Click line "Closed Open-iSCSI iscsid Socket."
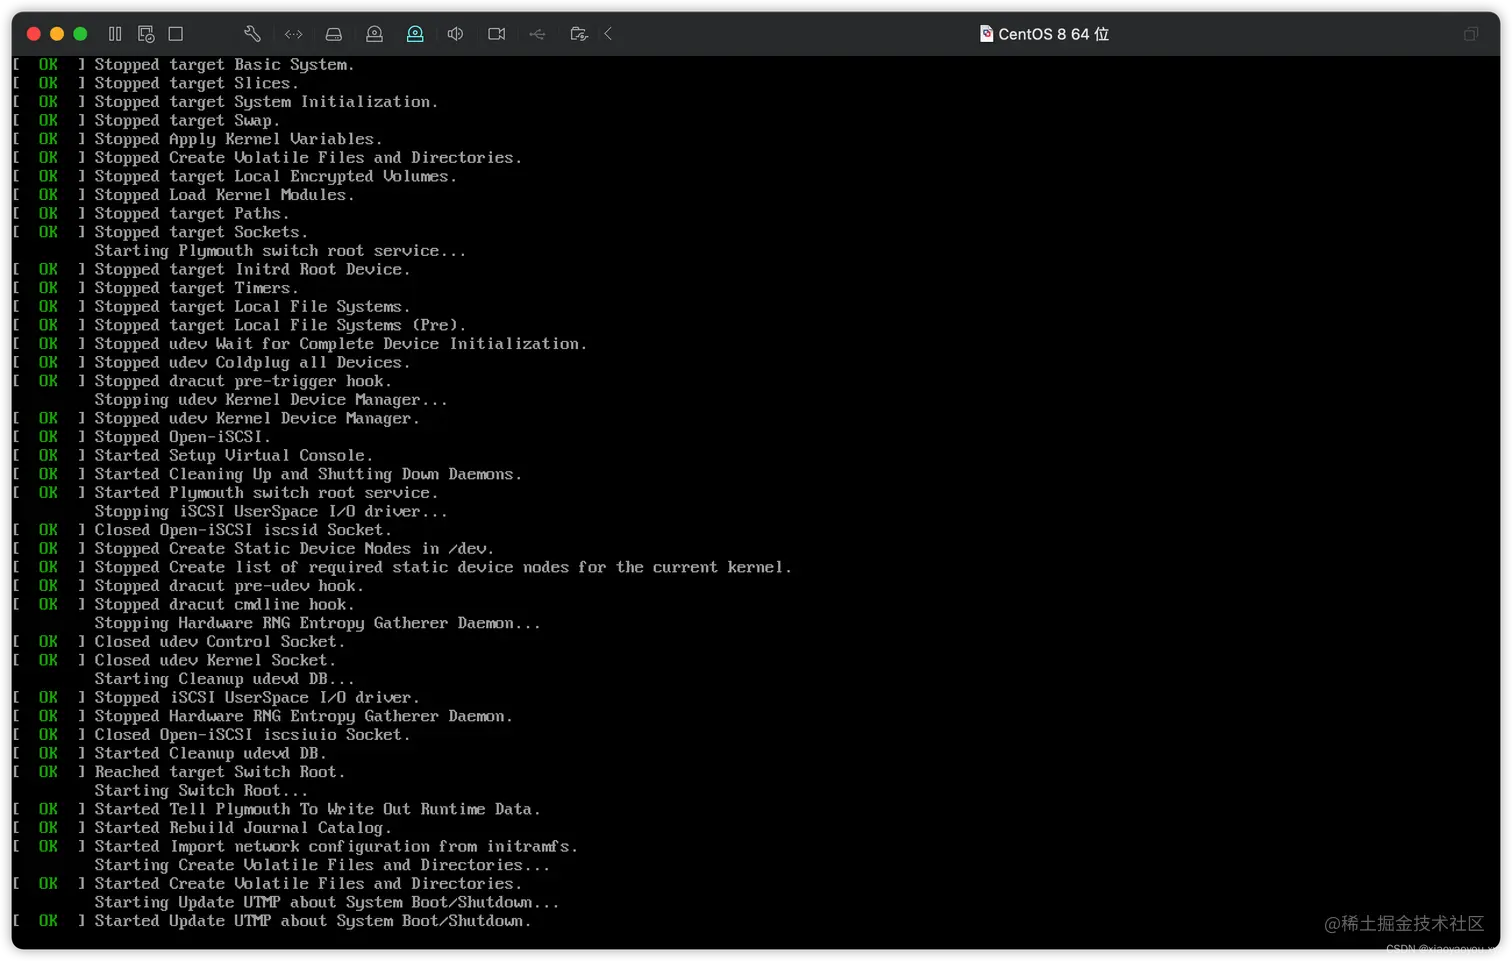This screenshot has height=961, width=1512. [243, 530]
